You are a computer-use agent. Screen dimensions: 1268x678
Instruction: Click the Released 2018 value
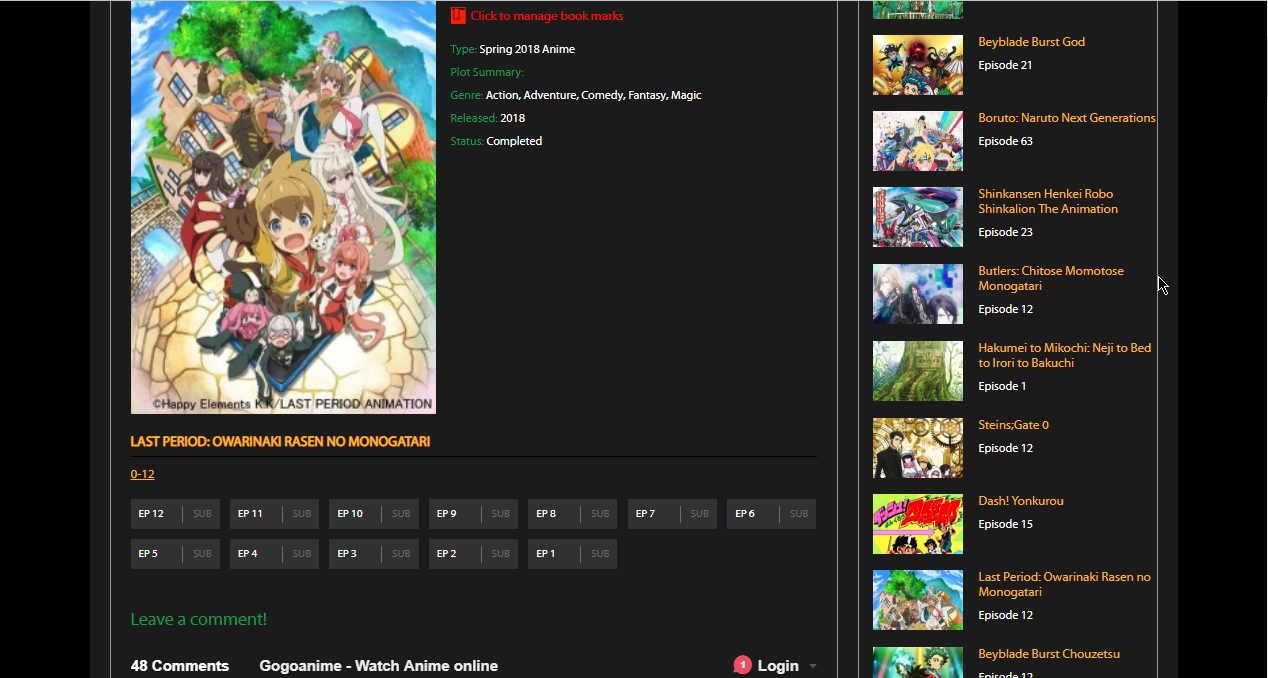tap(512, 118)
